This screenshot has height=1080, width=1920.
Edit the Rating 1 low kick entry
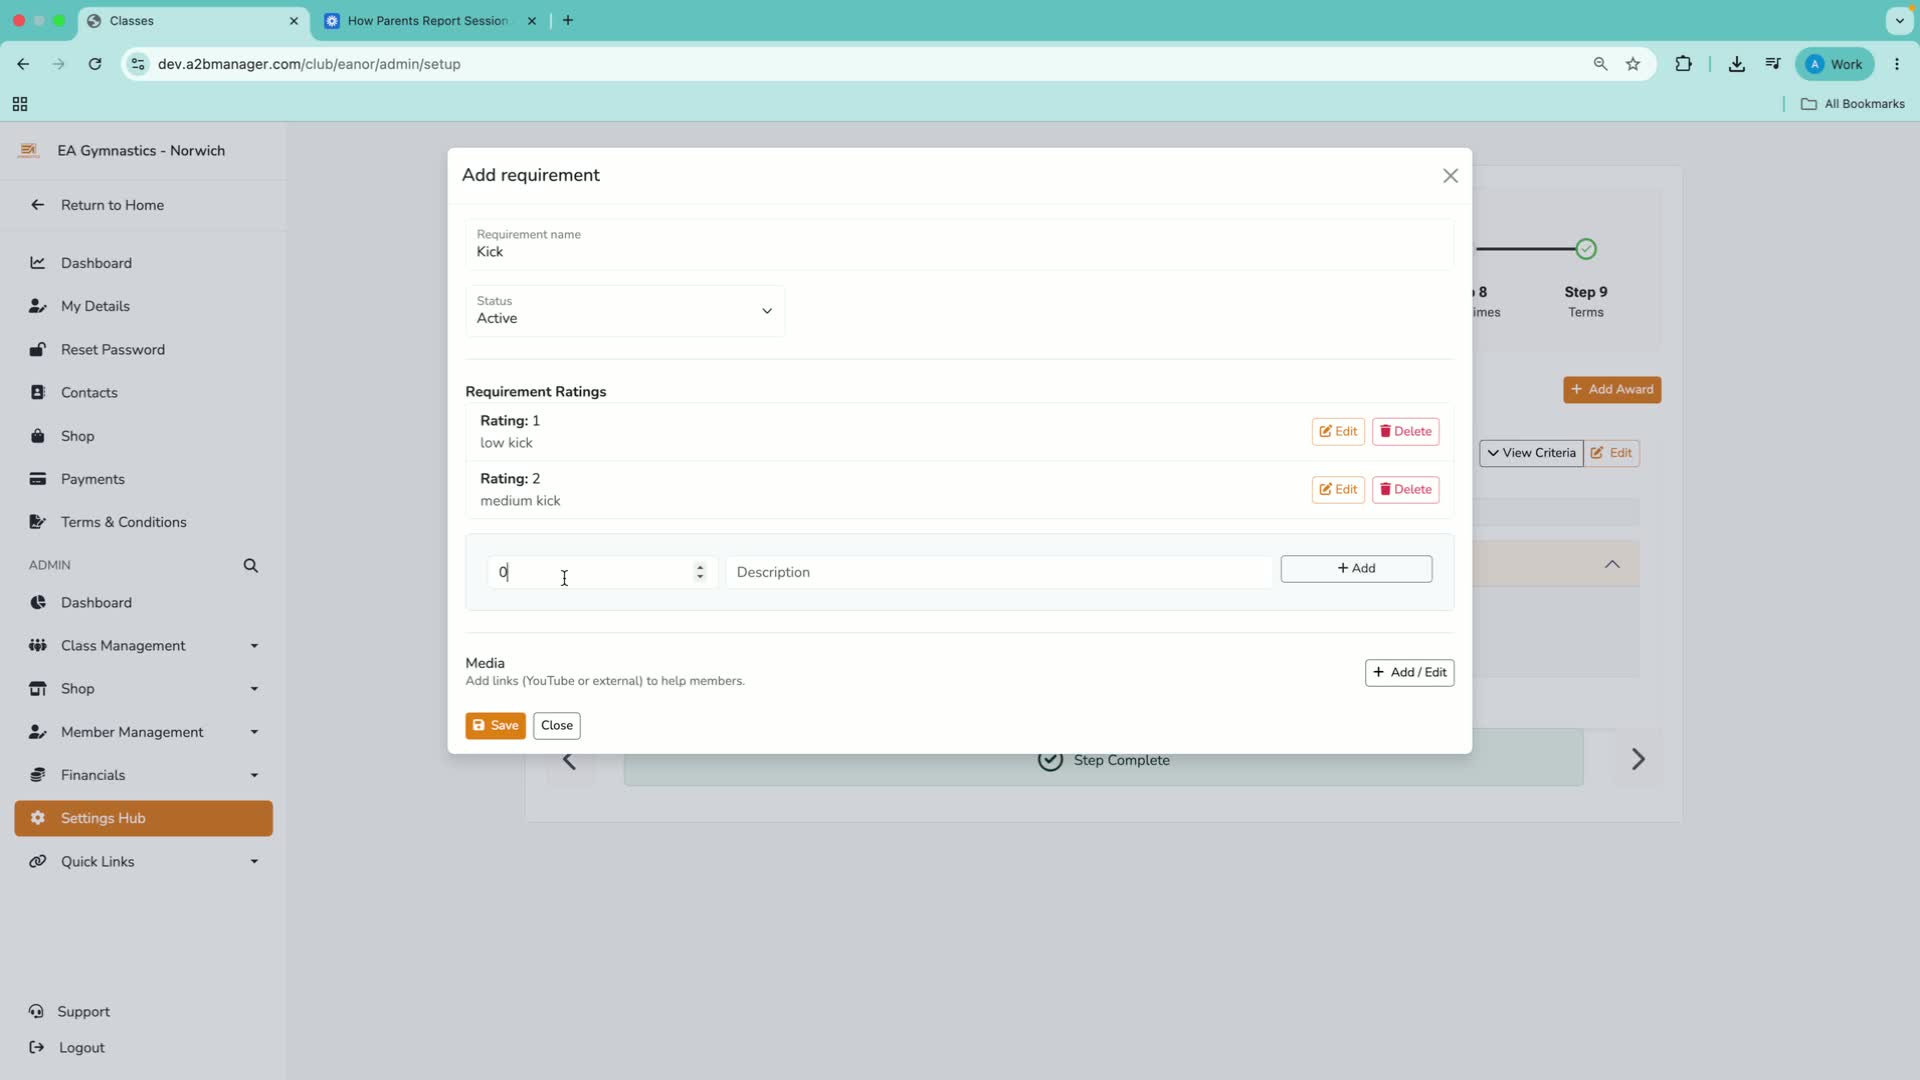point(1338,432)
